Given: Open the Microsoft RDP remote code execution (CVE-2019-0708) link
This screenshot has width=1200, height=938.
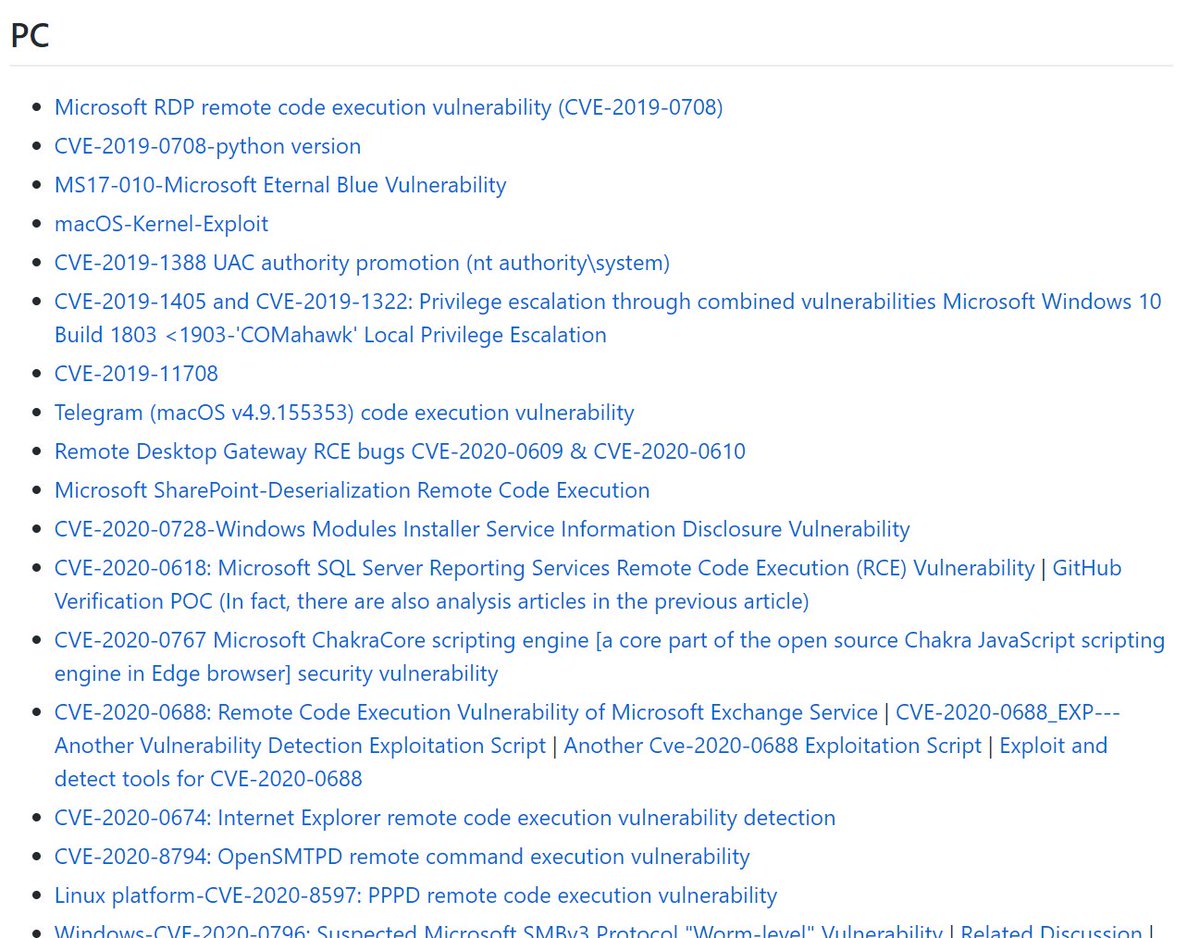Looking at the screenshot, I should click(x=388, y=107).
